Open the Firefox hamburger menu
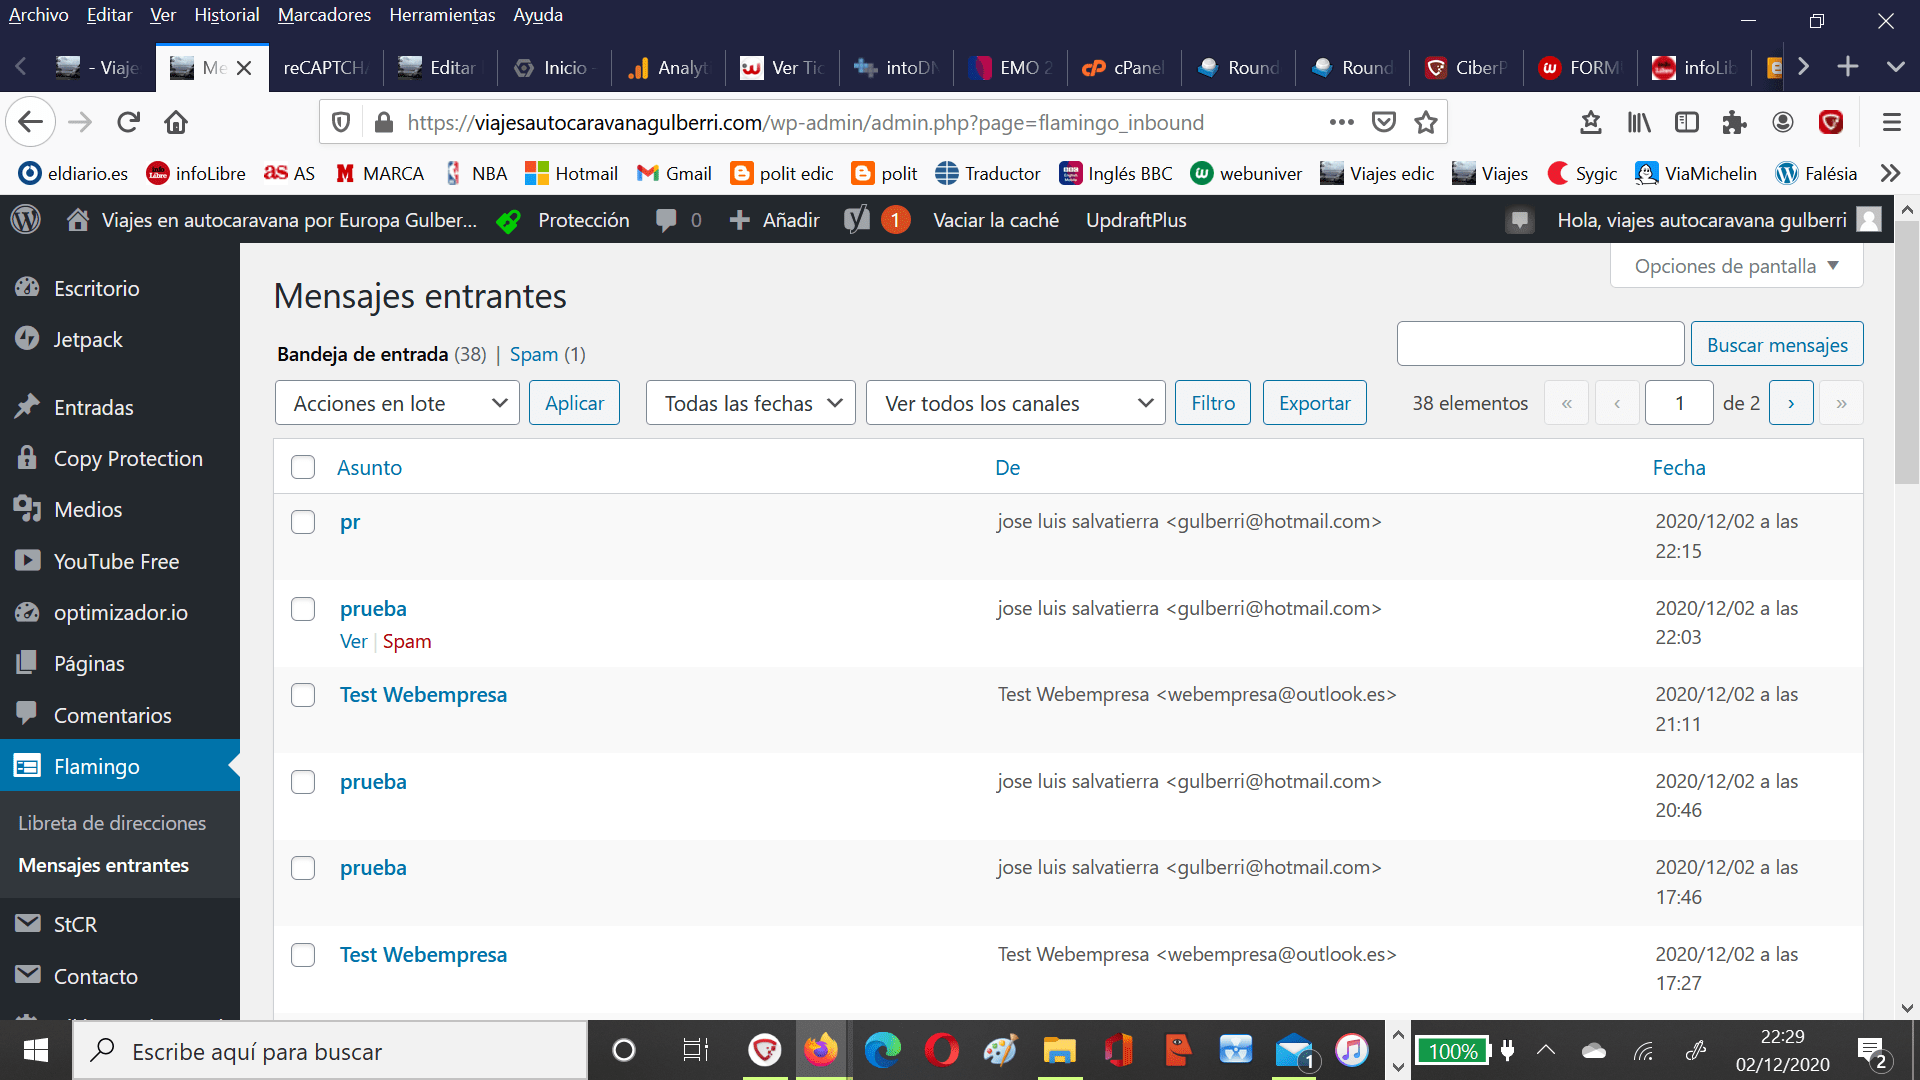 point(1891,122)
